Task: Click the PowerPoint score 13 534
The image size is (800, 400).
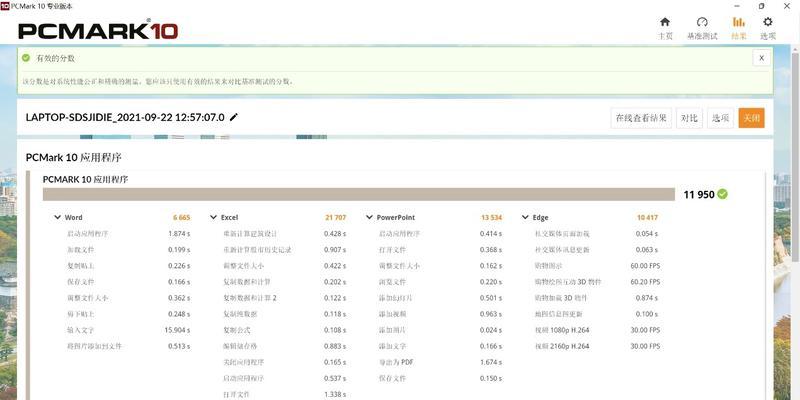Action: coord(491,217)
